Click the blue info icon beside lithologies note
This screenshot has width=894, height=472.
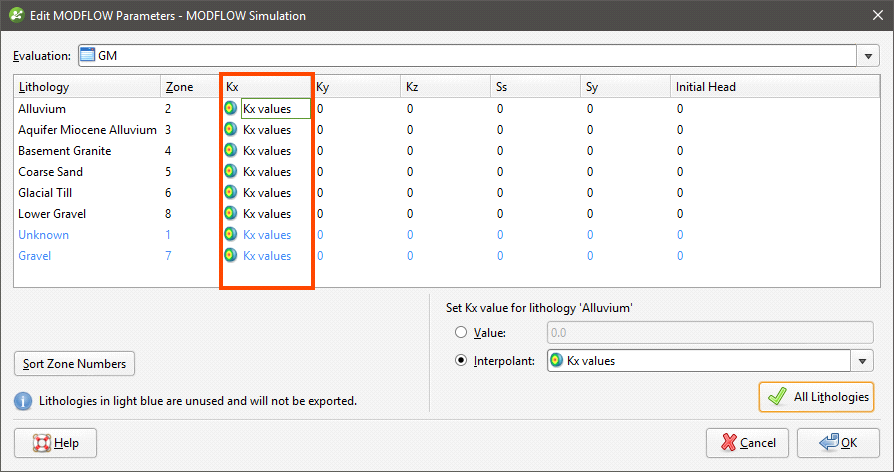[23, 401]
